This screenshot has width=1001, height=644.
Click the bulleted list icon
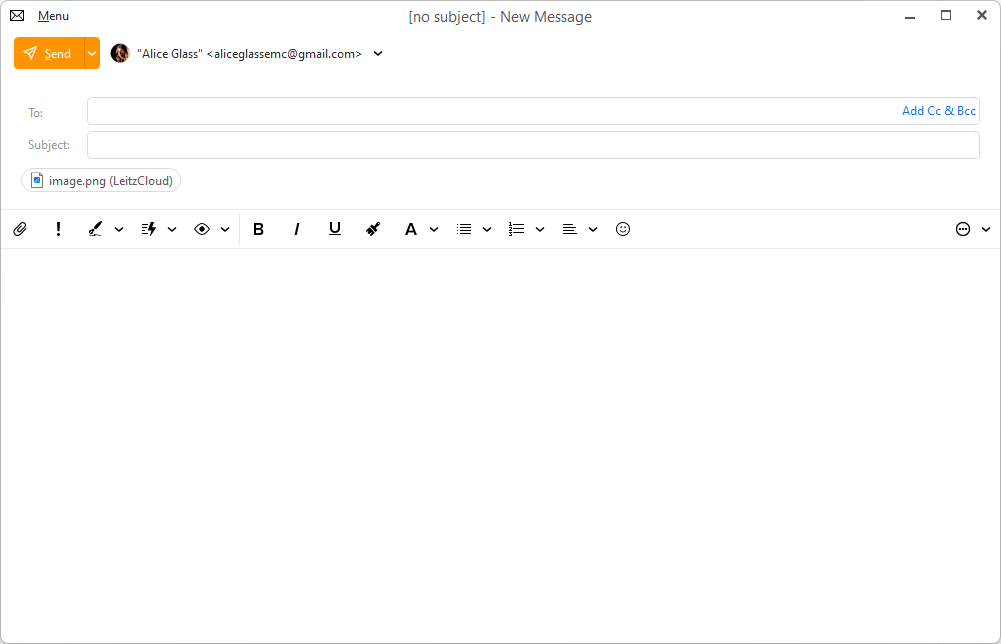coord(464,229)
